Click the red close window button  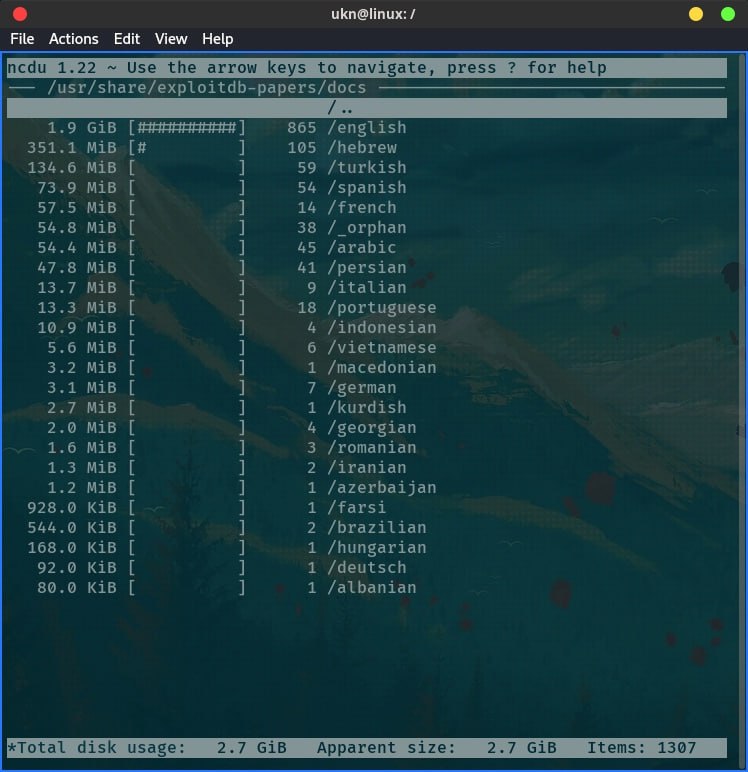point(20,14)
